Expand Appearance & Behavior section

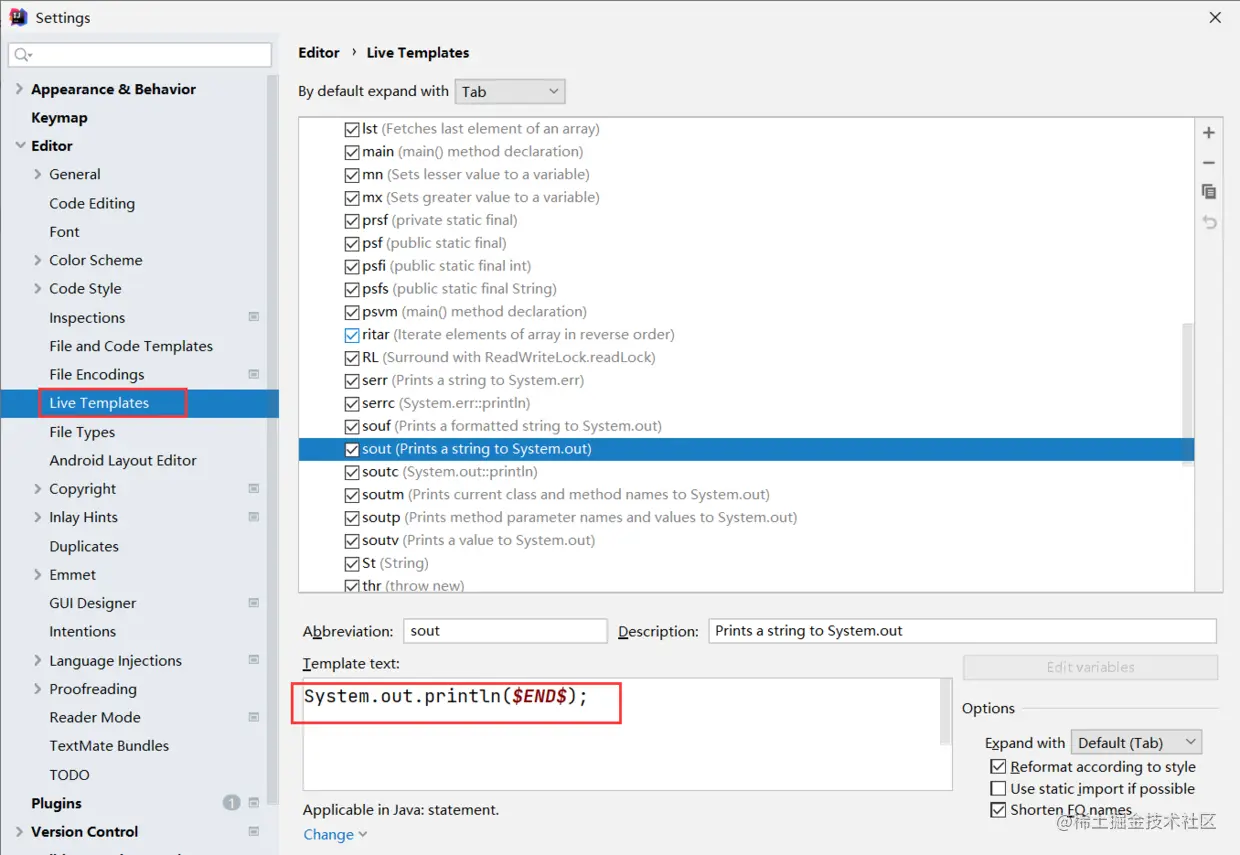[20, 89]
